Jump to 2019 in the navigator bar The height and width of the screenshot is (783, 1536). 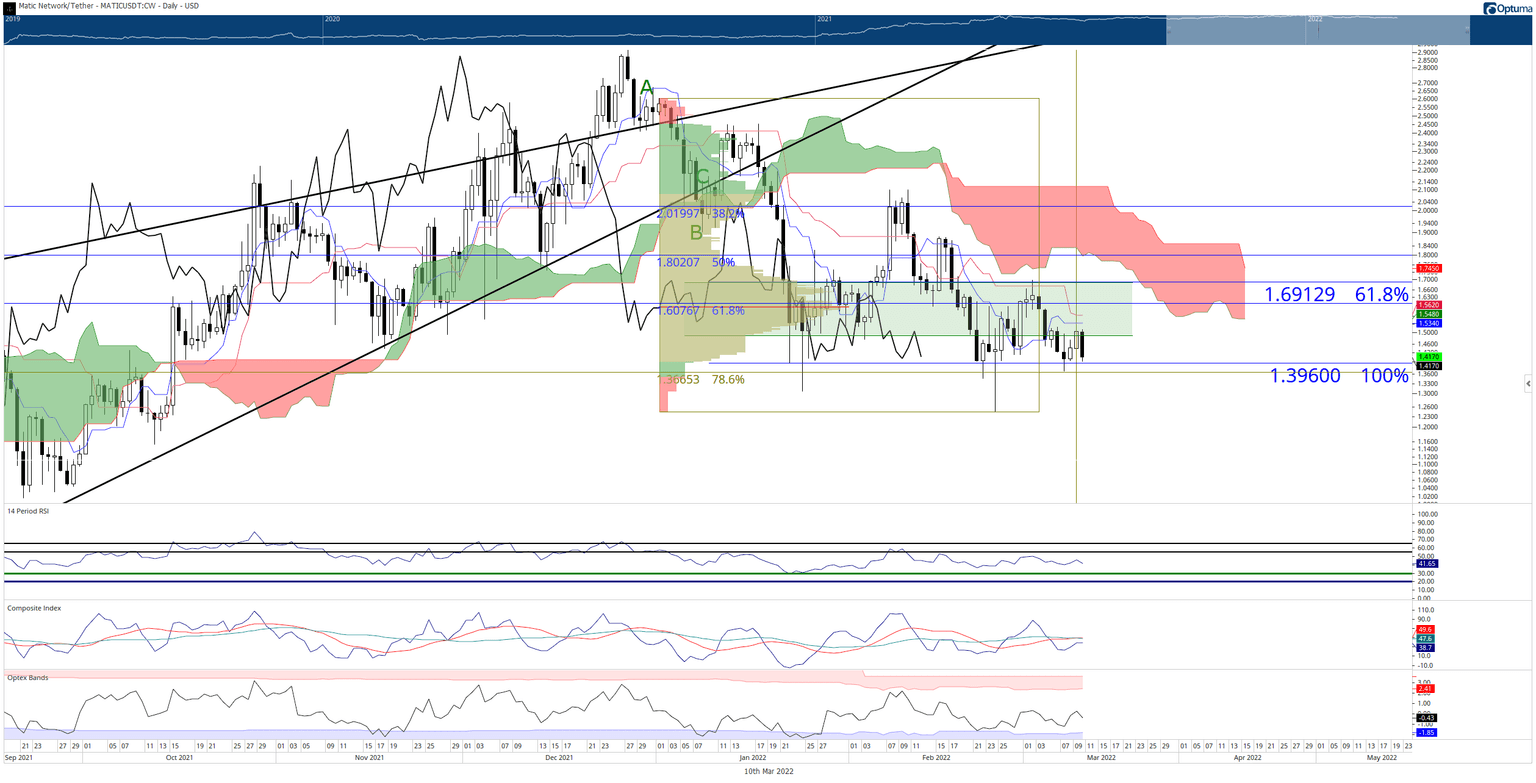[12, 19]
